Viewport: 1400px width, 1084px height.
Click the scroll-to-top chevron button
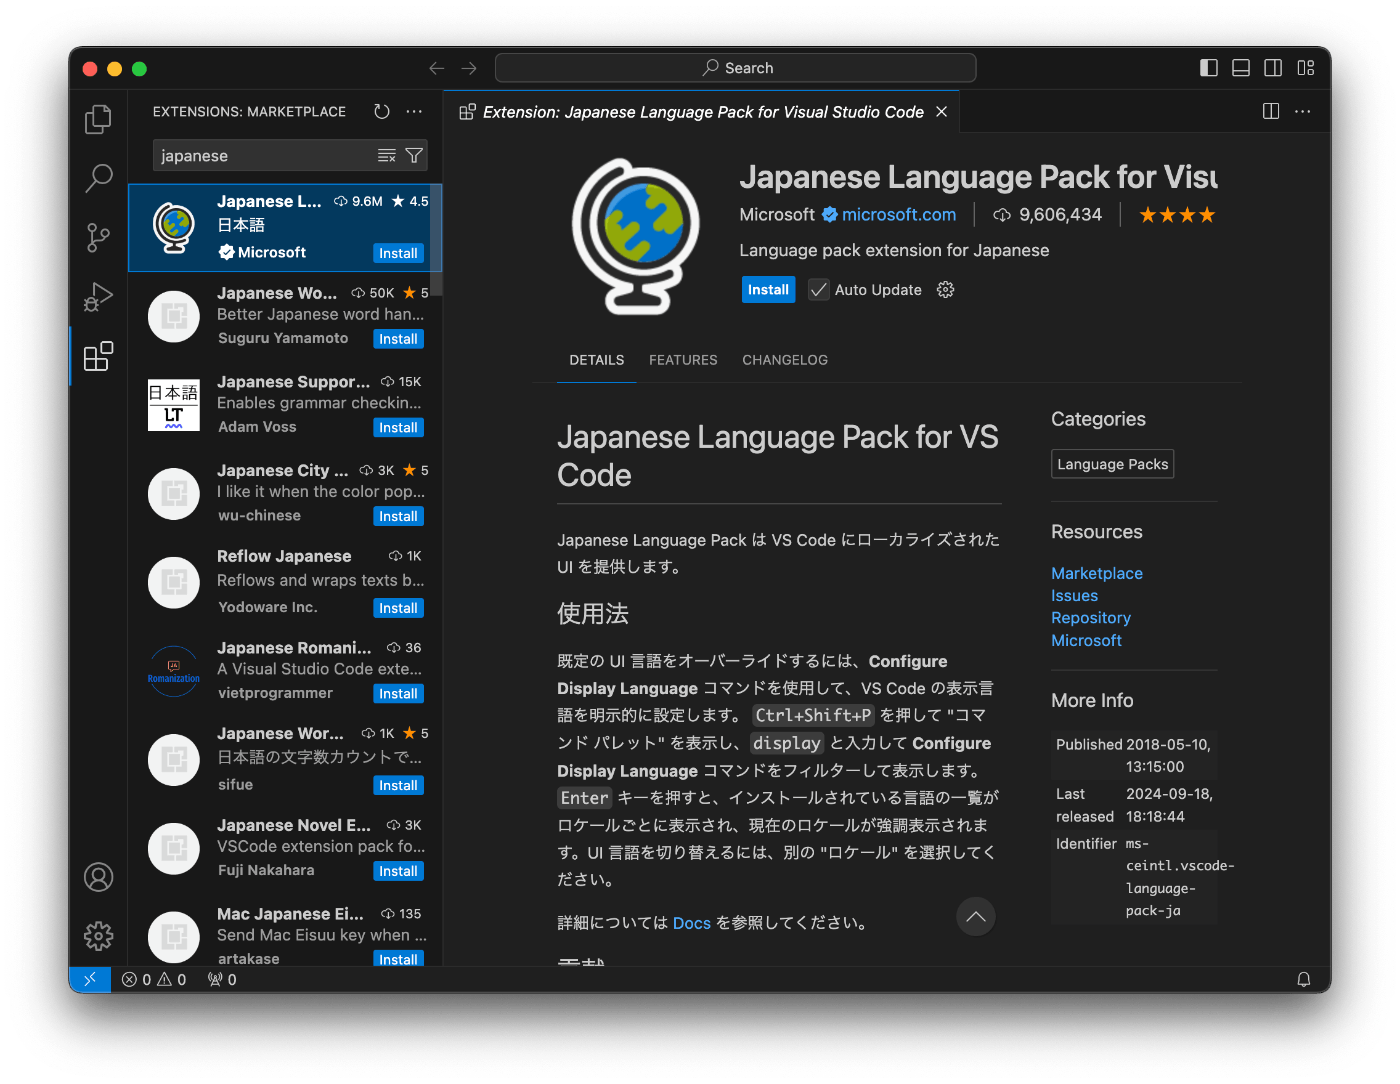(x=976, y=917)
